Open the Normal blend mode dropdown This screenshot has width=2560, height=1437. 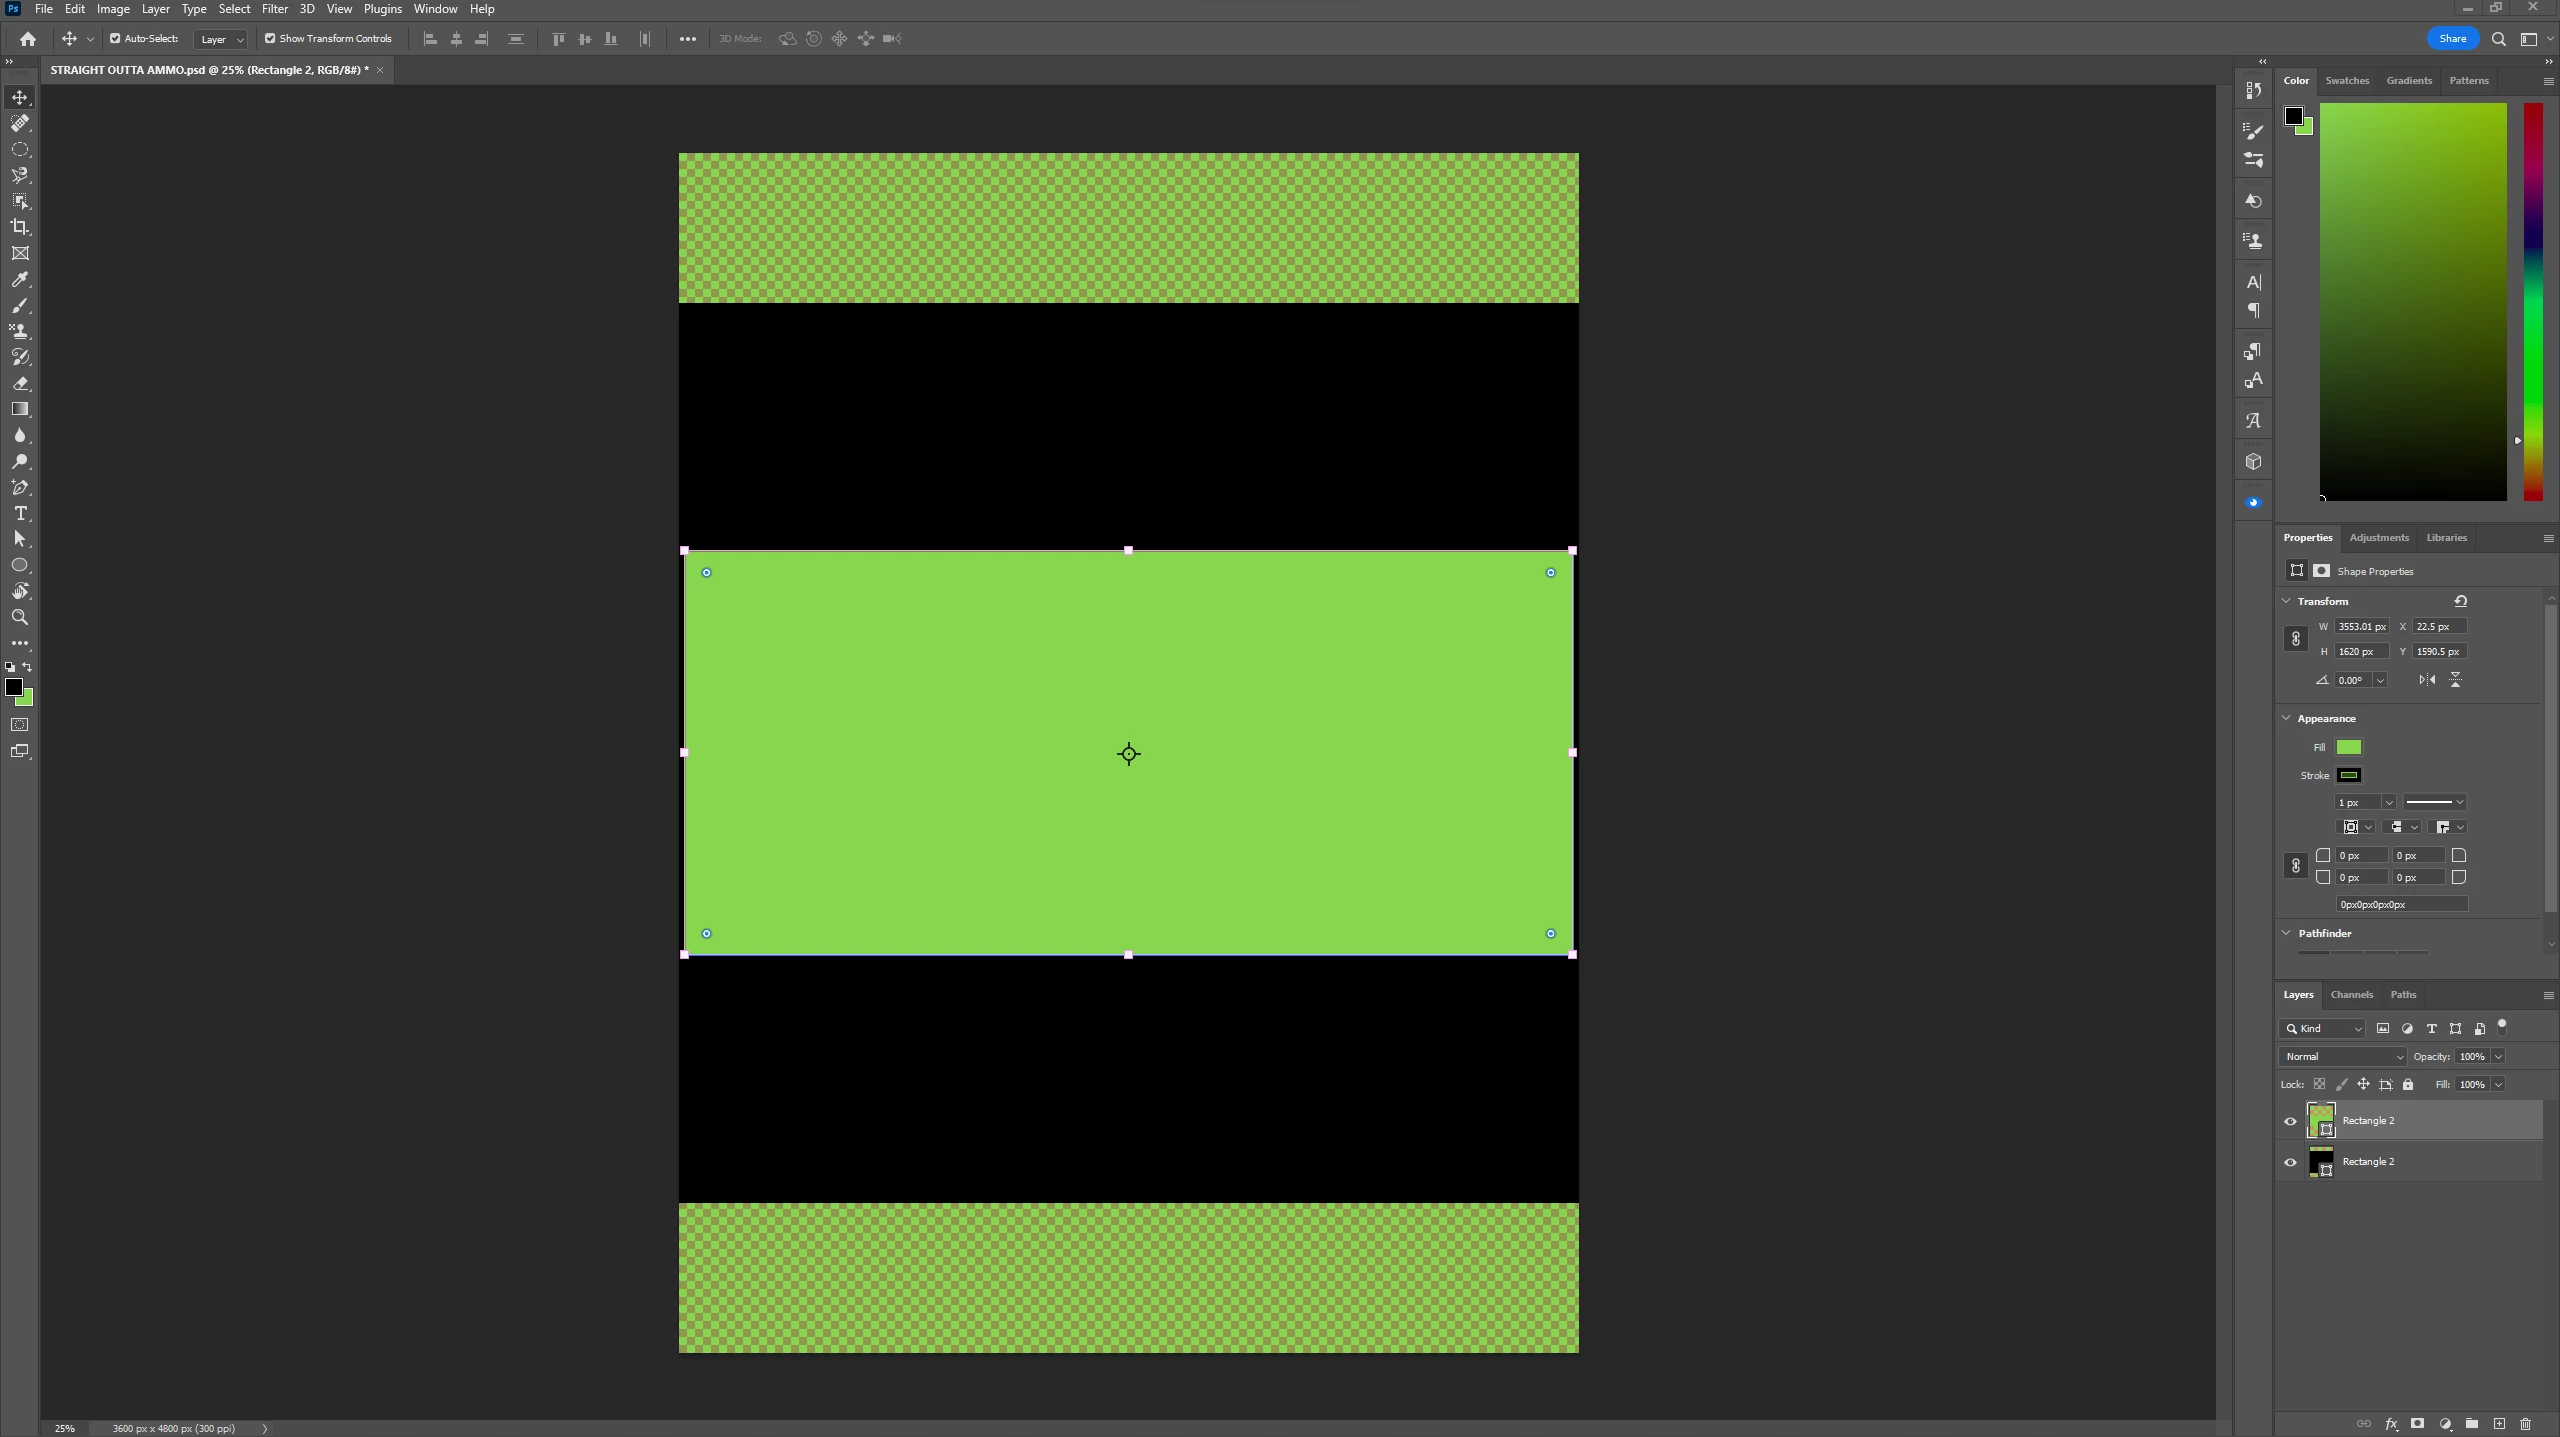(2342, 1056)
